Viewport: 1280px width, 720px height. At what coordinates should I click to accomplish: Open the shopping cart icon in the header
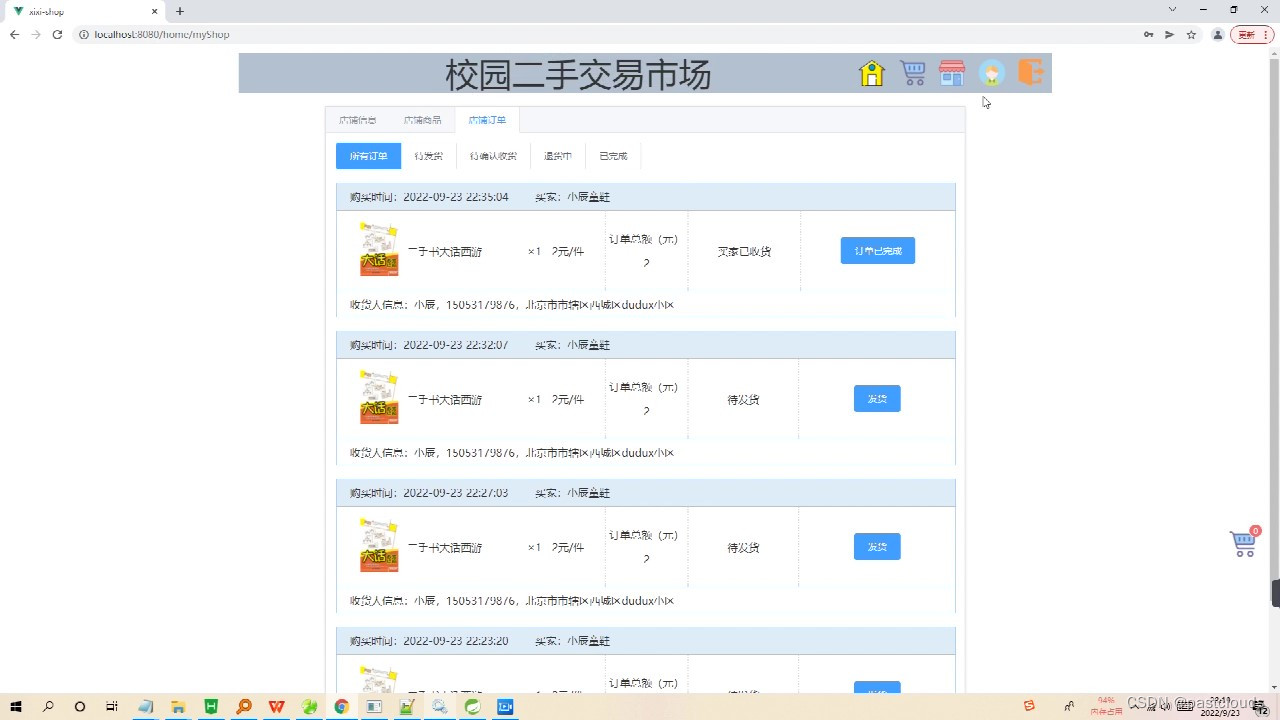[911, 72]
